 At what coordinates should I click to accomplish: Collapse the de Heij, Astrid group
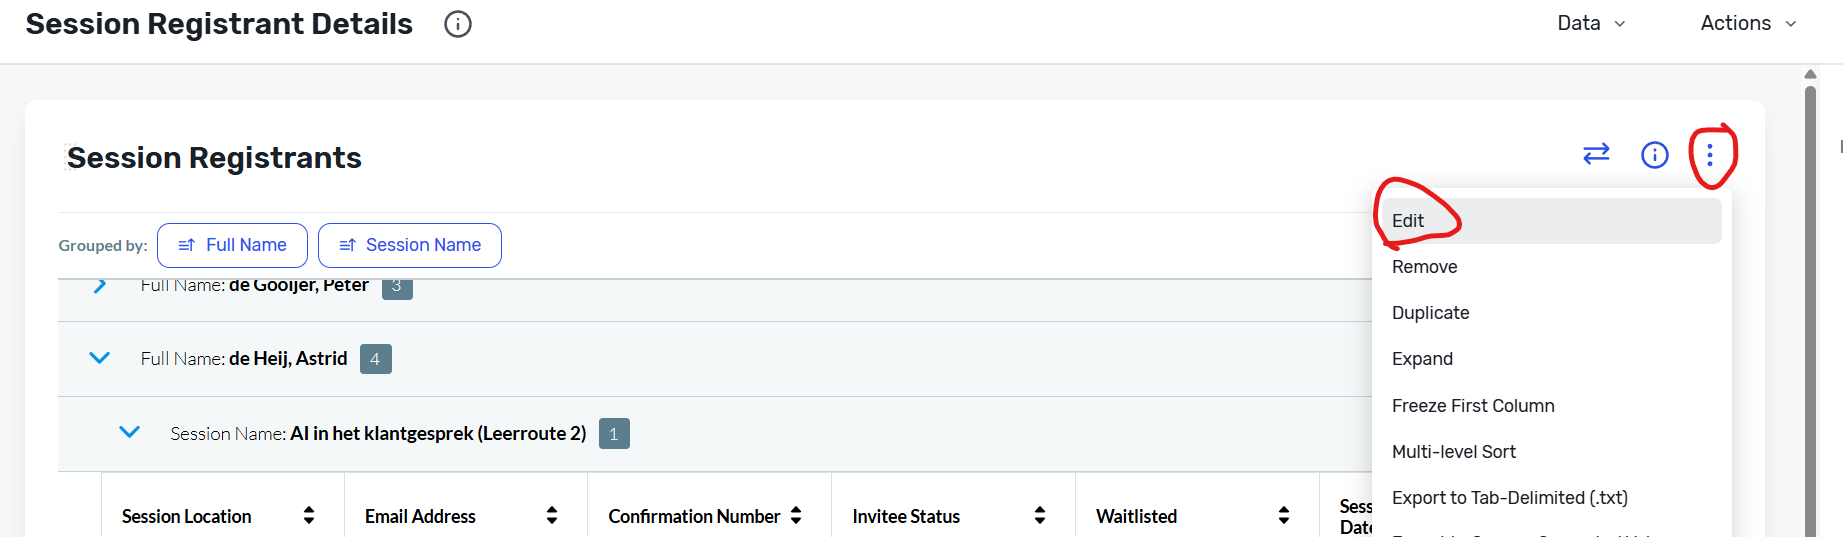coord(99,358)
